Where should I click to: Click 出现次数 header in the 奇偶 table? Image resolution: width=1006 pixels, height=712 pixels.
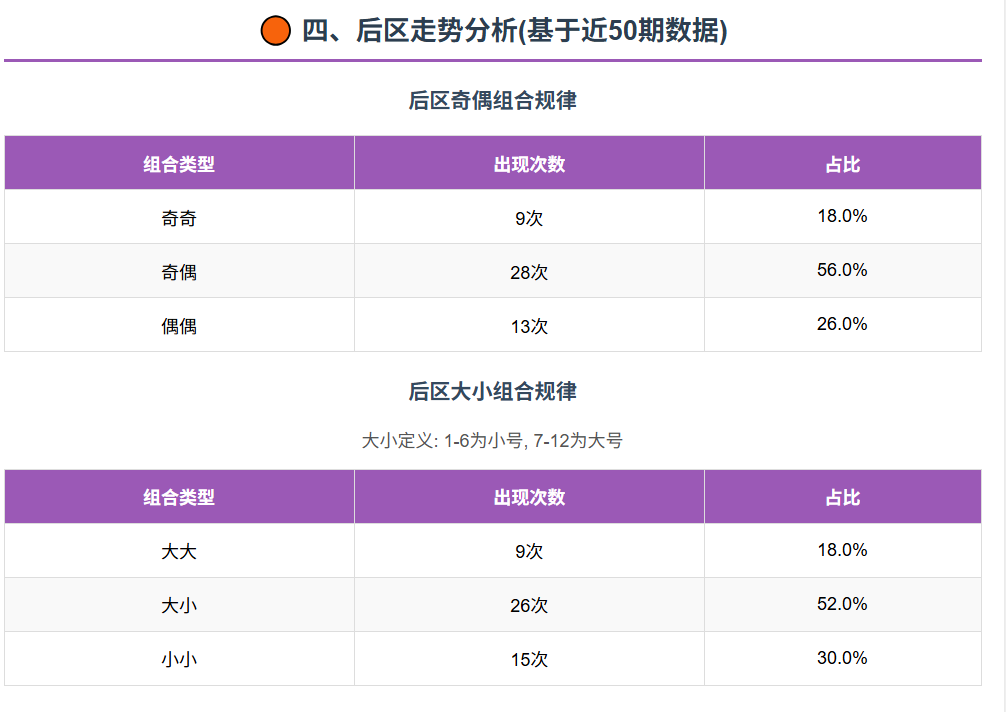click(529, 164)
